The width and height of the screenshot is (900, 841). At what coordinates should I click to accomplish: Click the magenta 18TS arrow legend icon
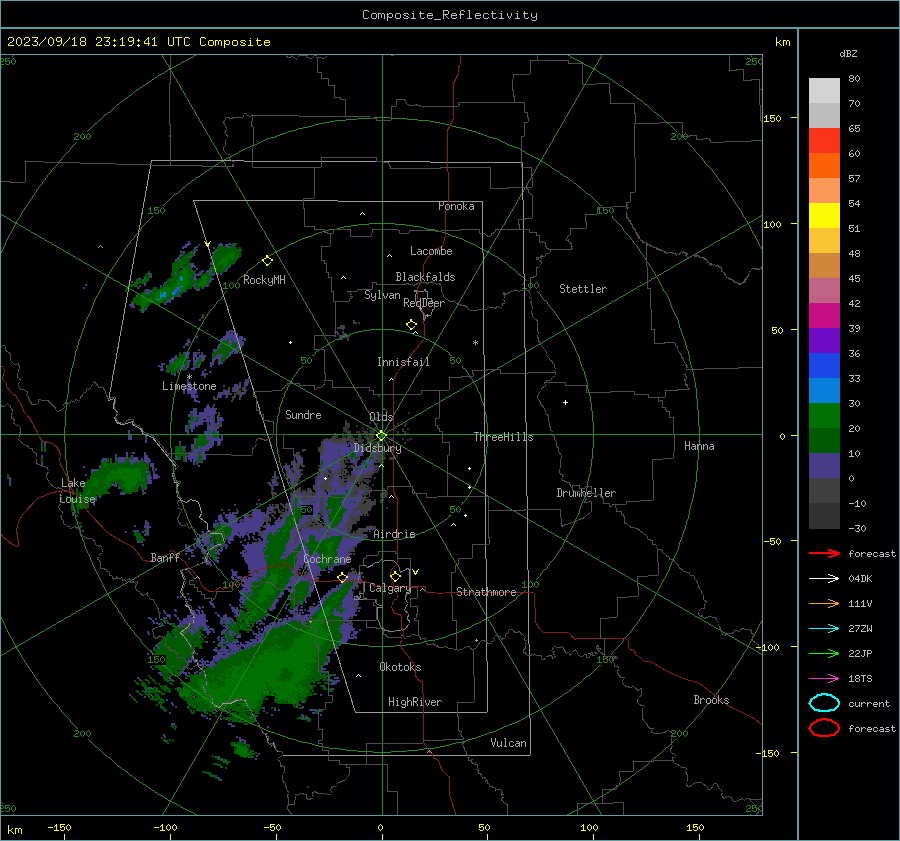pyautogui.click(x=824, y=678)
